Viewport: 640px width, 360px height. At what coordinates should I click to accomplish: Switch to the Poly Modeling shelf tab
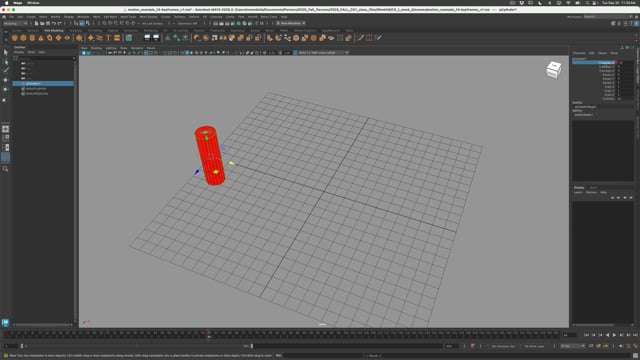(x=54, y=31)
